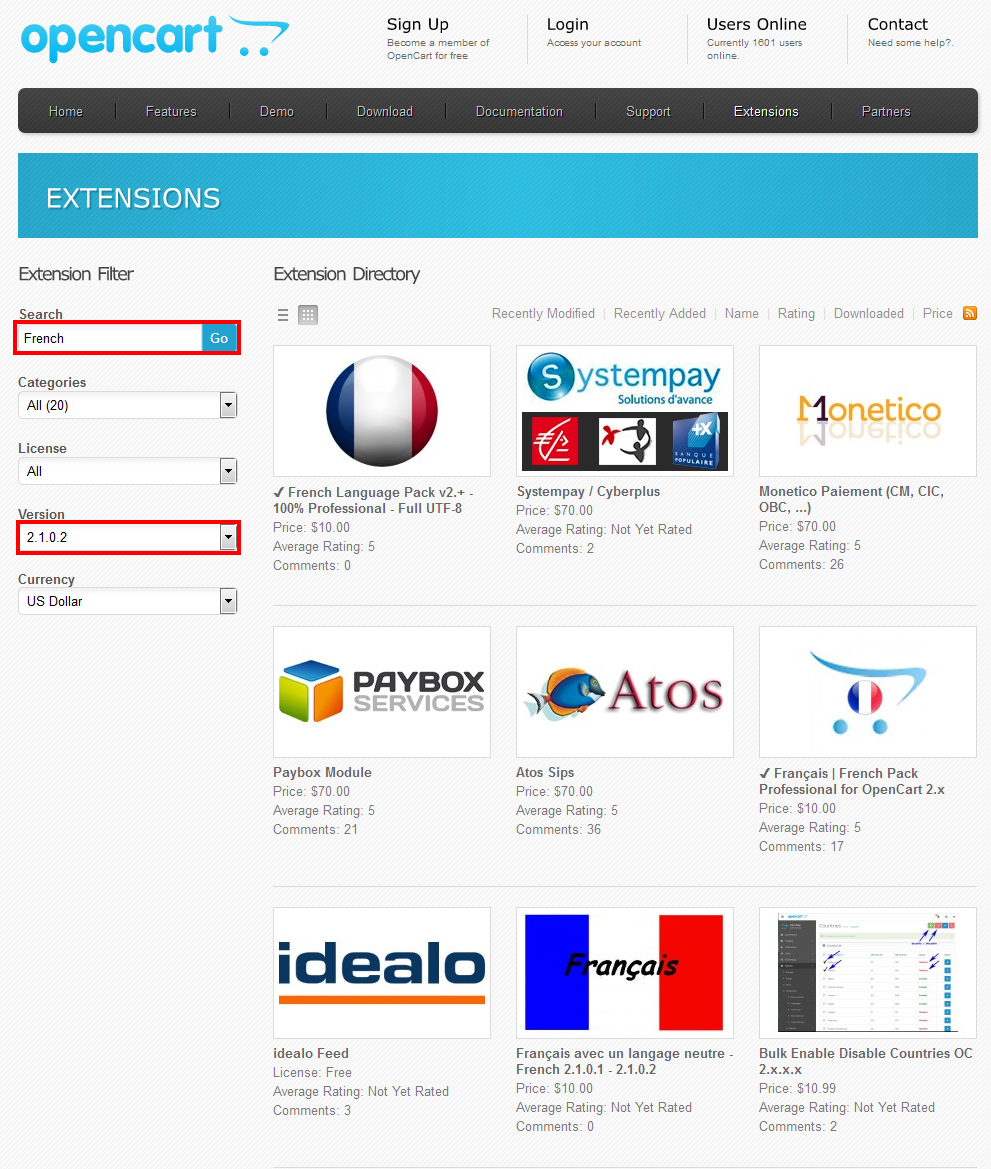Open the Features menu item

click(x=171, y=111)
